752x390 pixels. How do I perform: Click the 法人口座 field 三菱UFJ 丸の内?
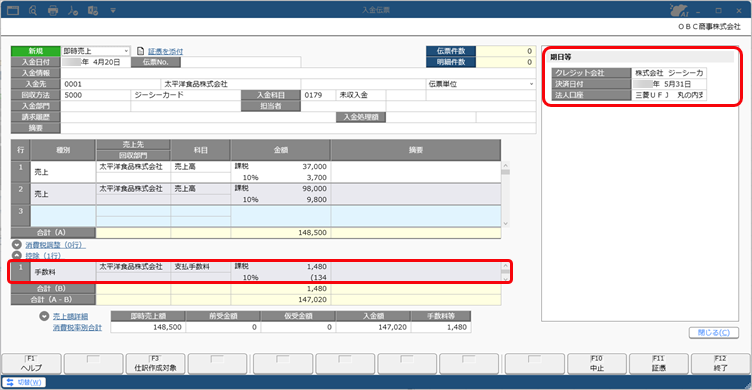669,95
